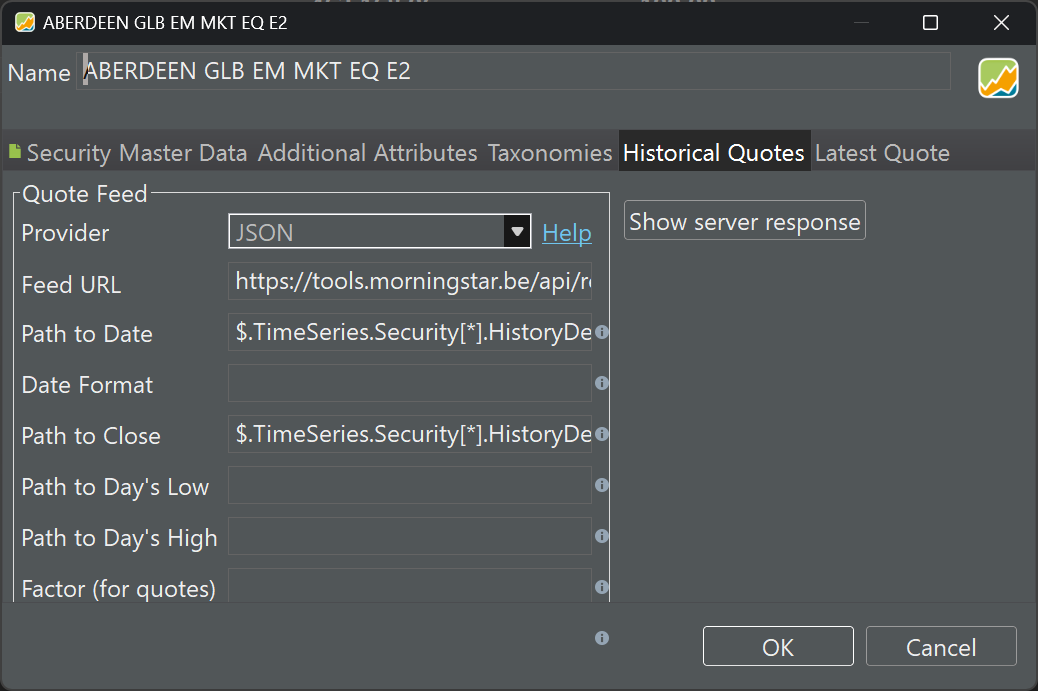Open the Provider dropdown showing JSON

point(379,232)
